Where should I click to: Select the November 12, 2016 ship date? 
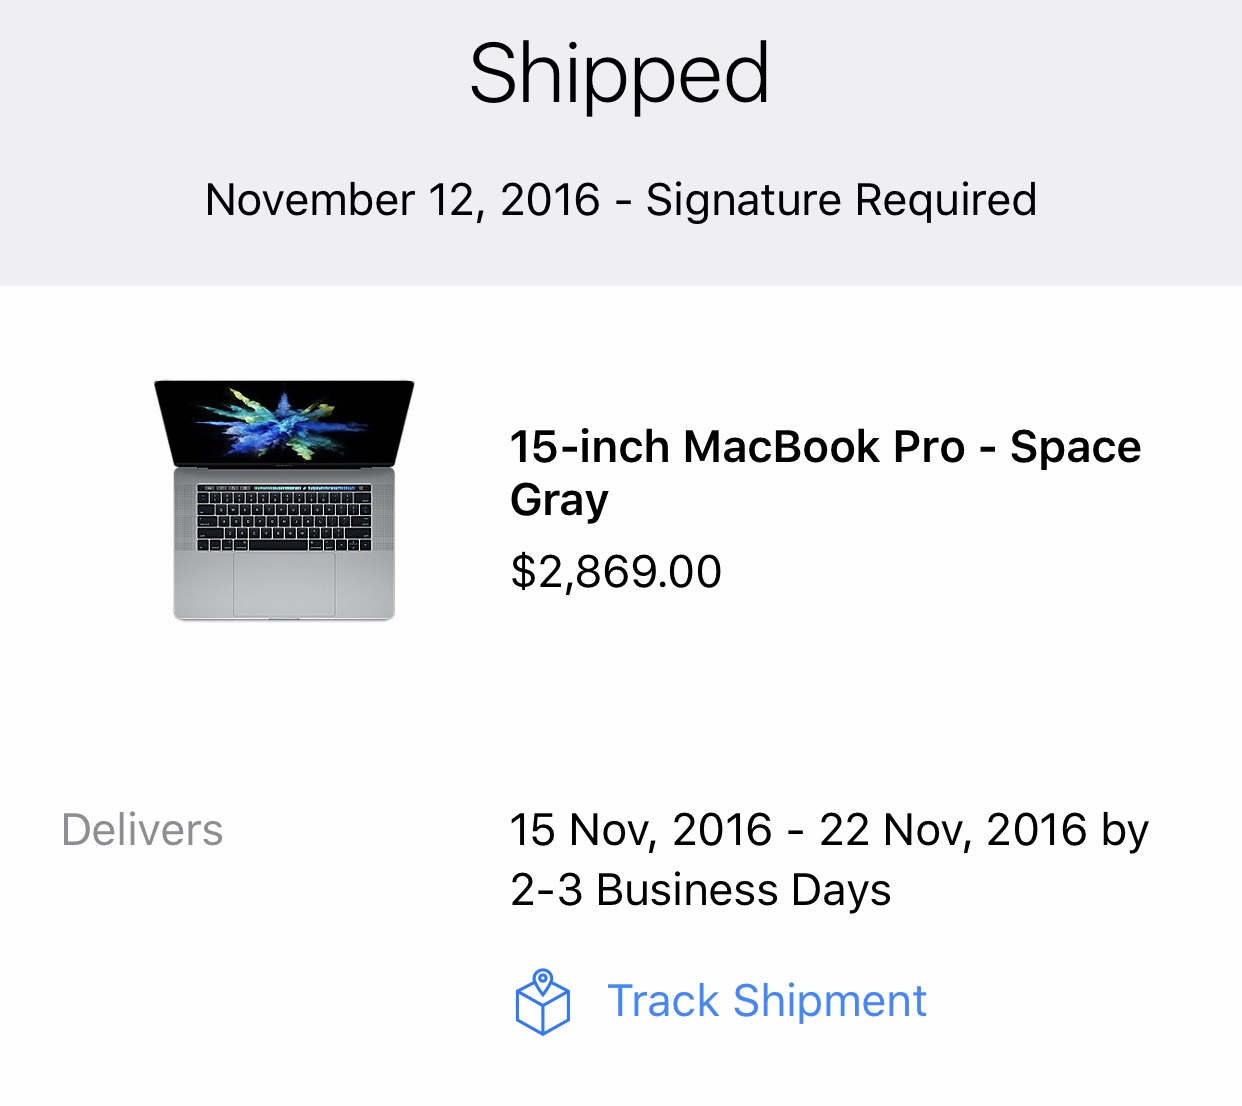(403, 200)
